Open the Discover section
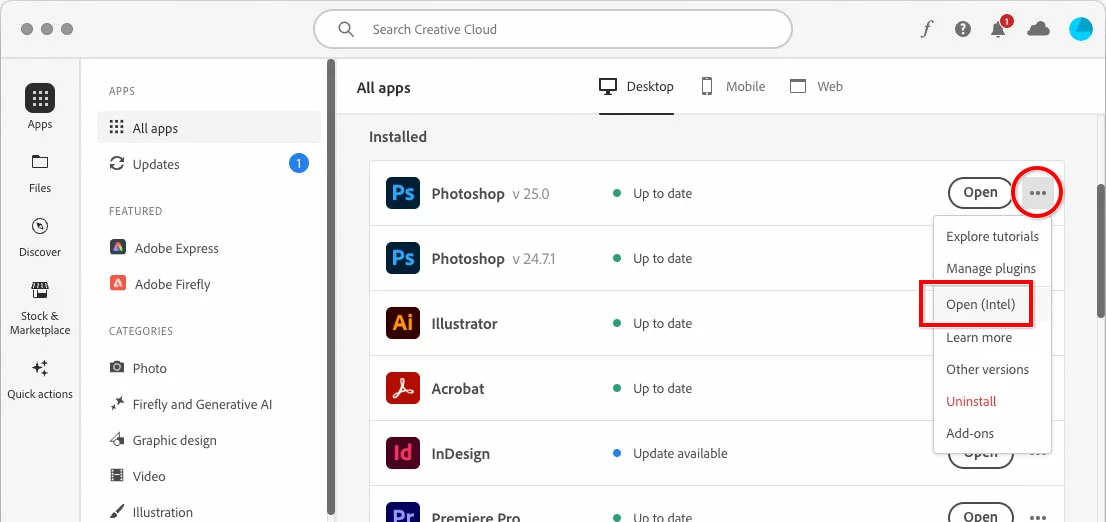 point(40,237)
